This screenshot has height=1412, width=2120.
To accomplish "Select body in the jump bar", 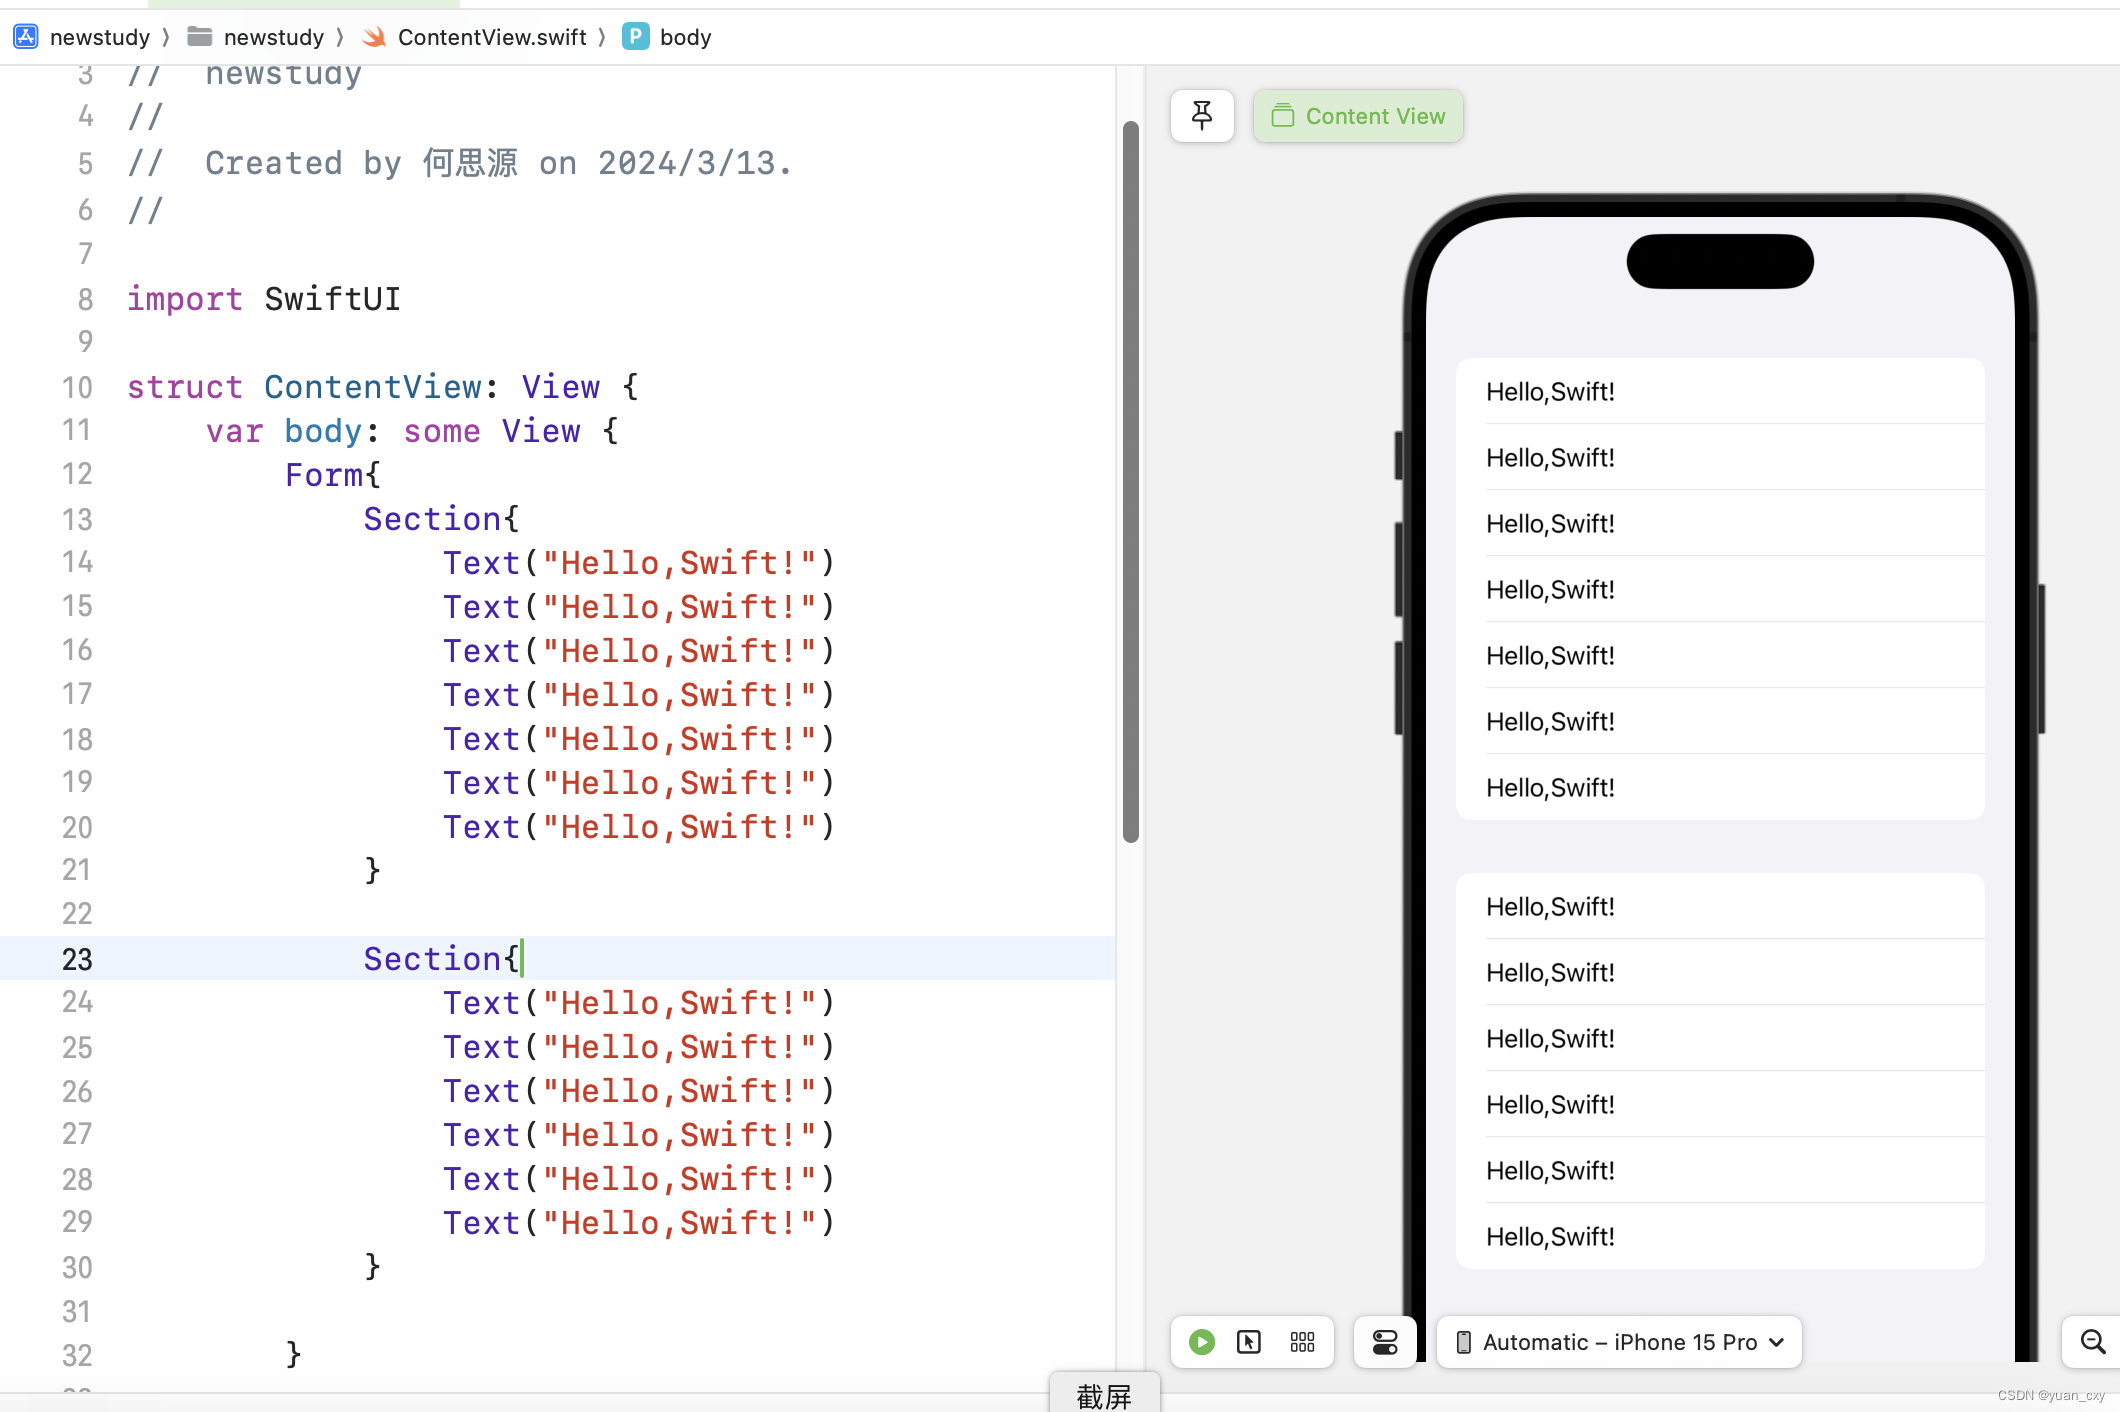I will [685, 36].
